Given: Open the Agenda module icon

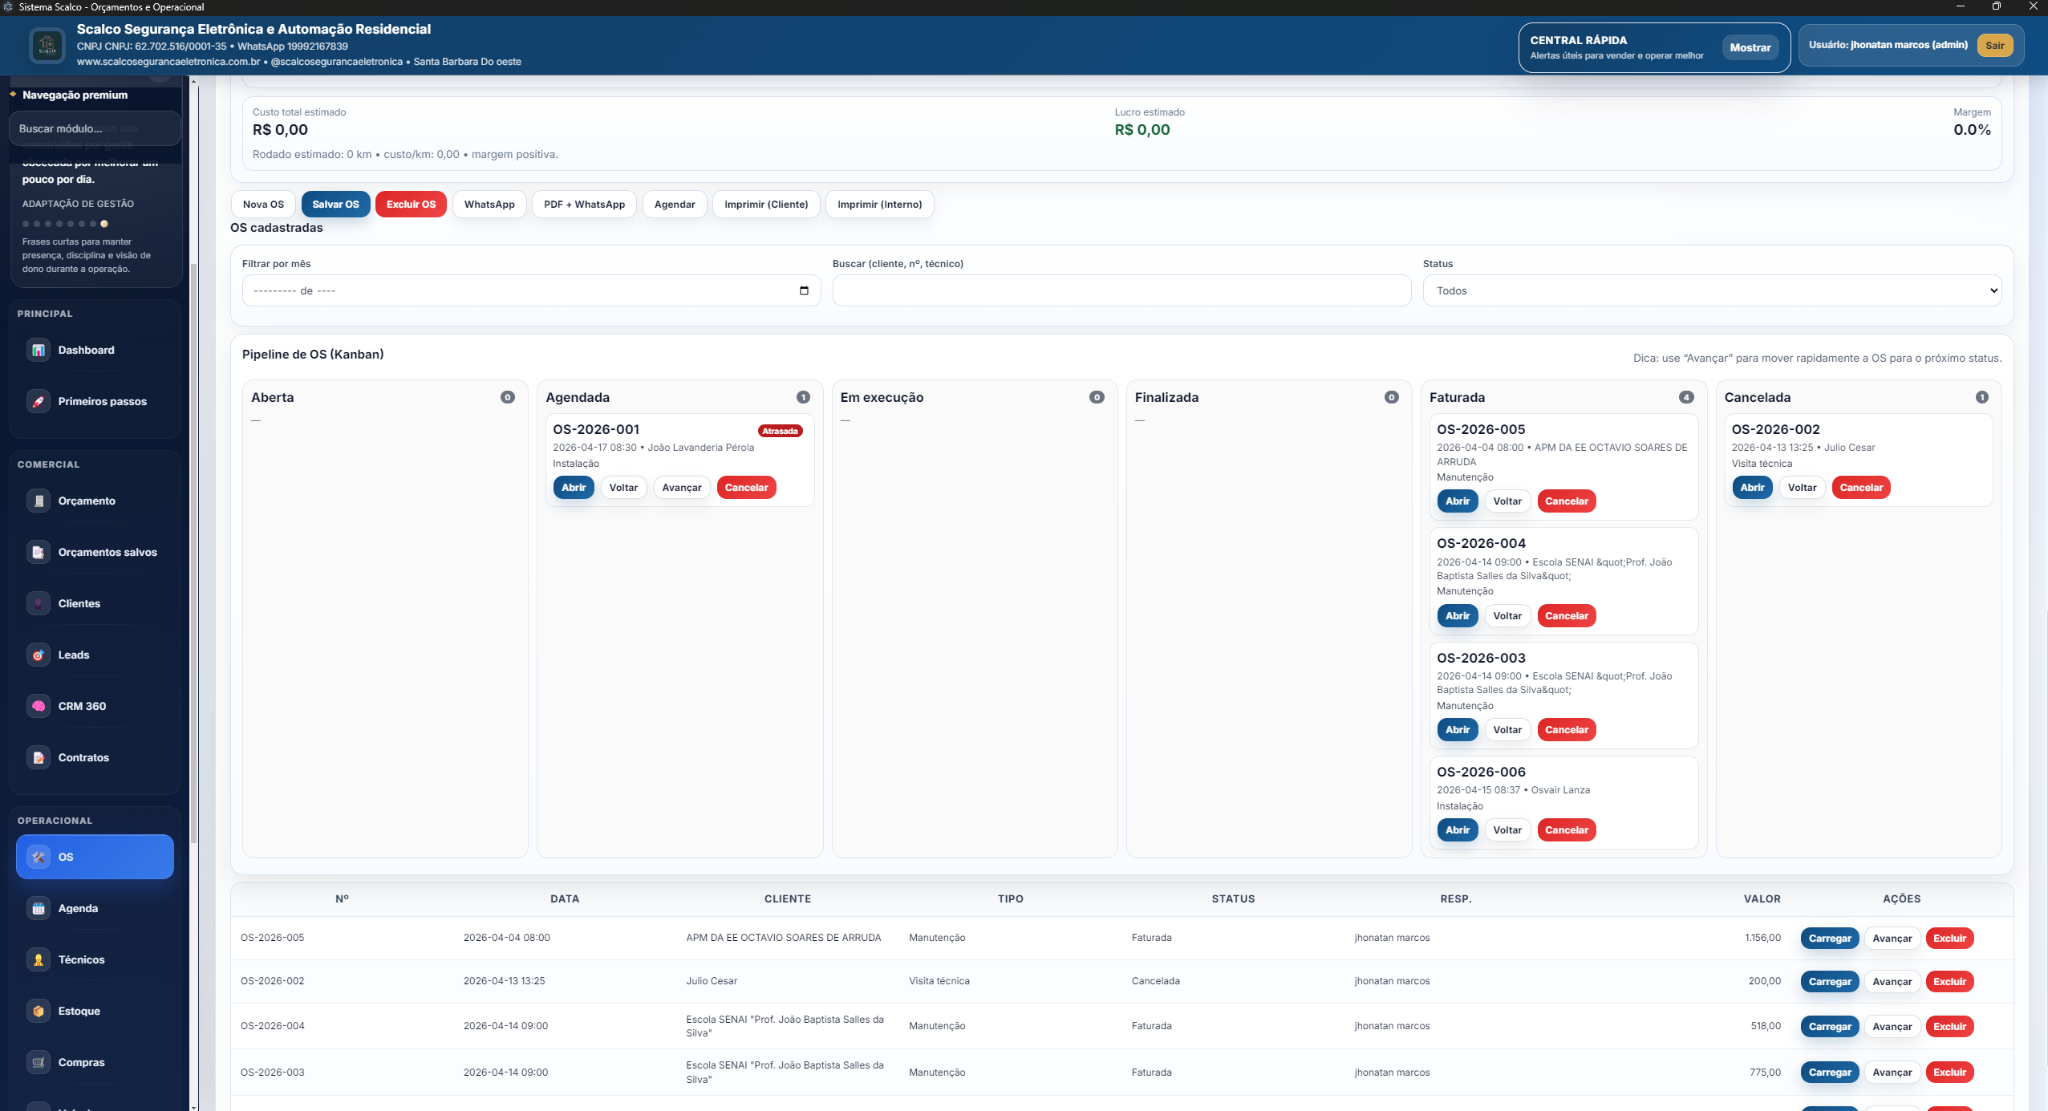Looking at the screenshot, I should (38, 908).
